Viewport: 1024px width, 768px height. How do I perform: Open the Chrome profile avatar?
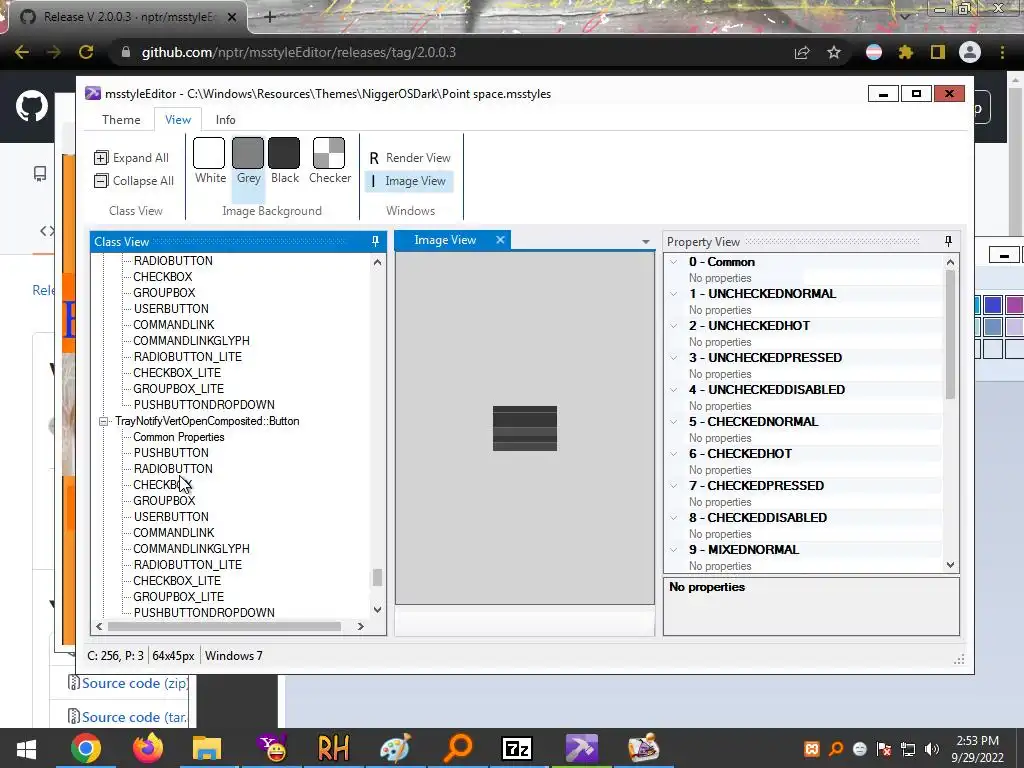pyautogui.click(x=970, y=52)
